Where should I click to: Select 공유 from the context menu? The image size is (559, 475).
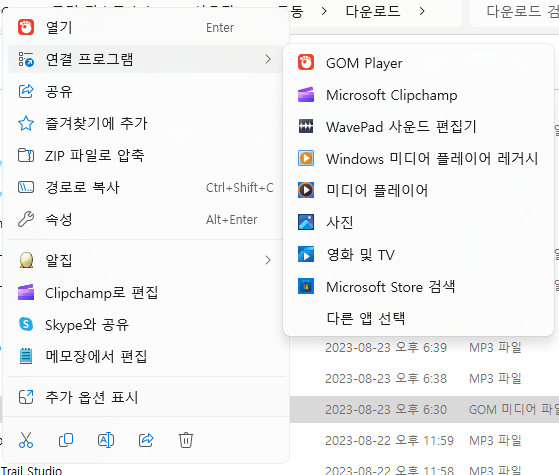(x=59, y=92)
